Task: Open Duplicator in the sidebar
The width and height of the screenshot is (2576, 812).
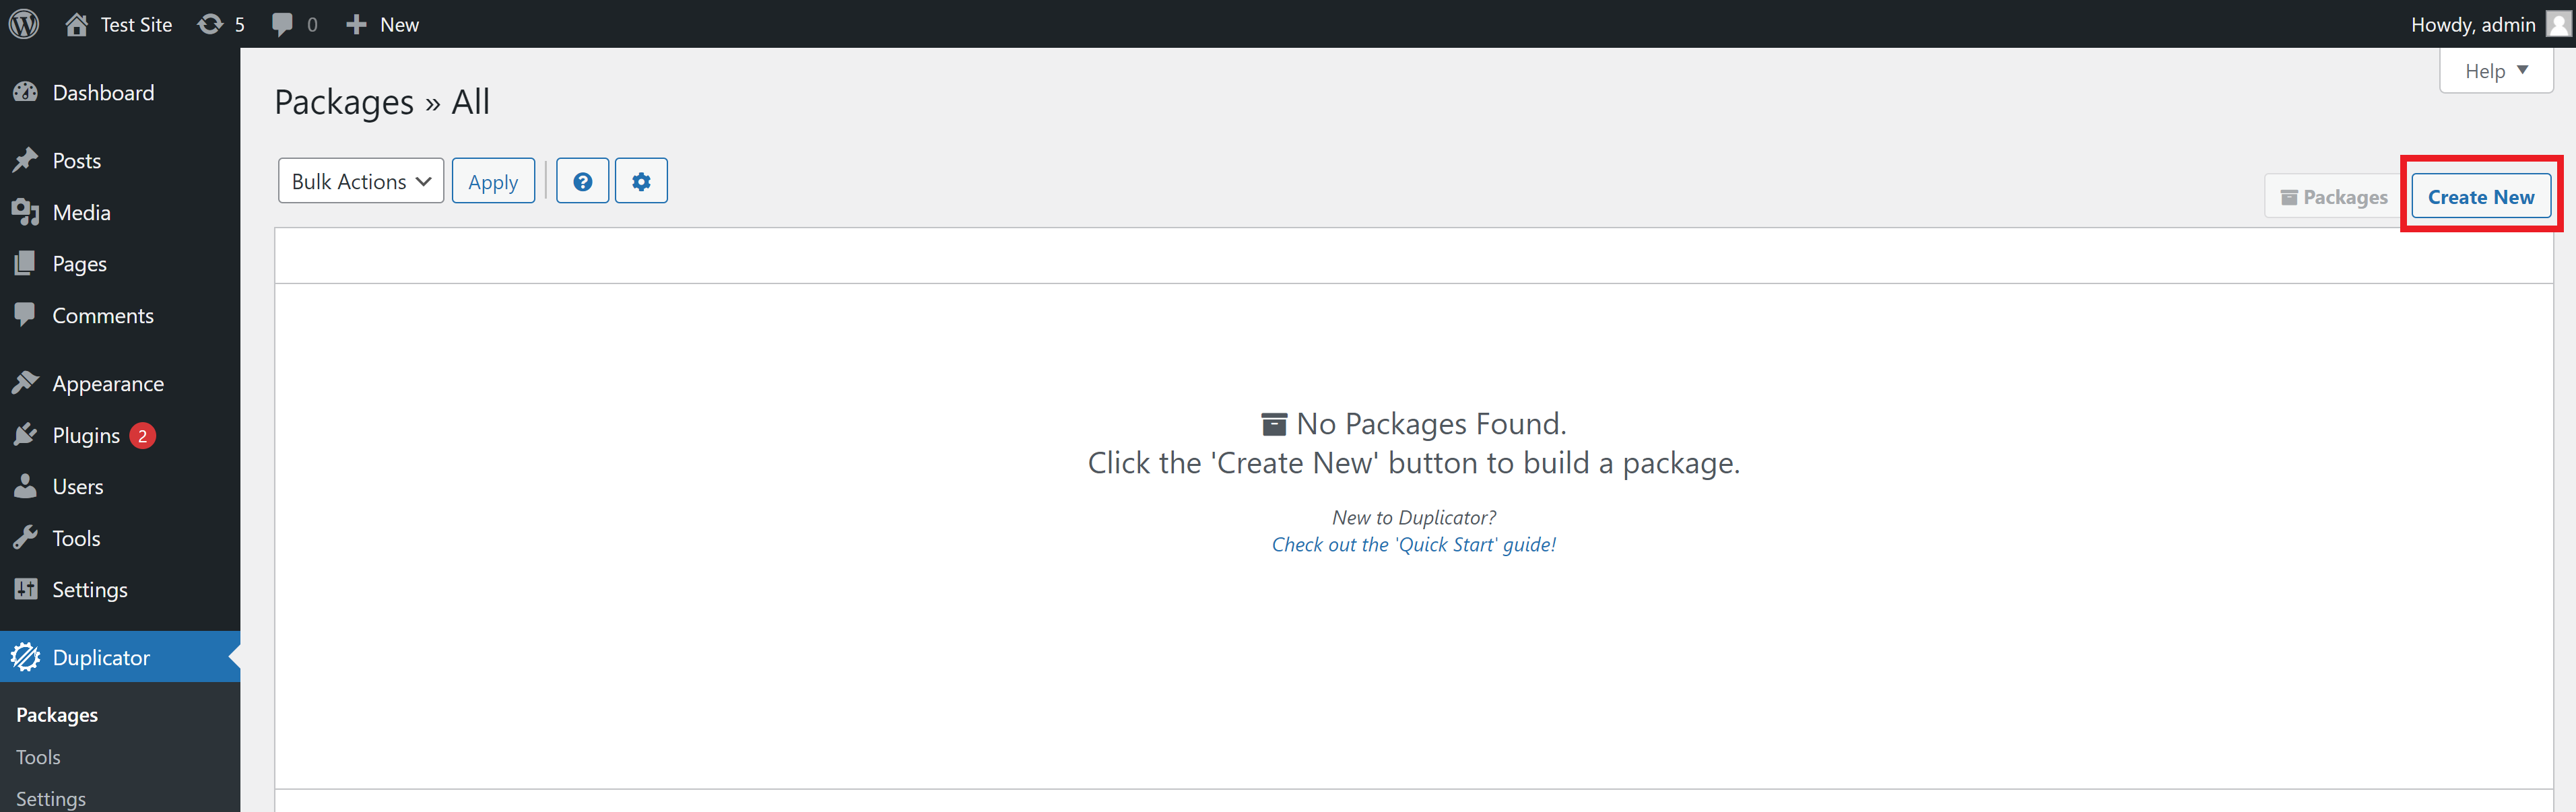Action: tap(100, 657)
